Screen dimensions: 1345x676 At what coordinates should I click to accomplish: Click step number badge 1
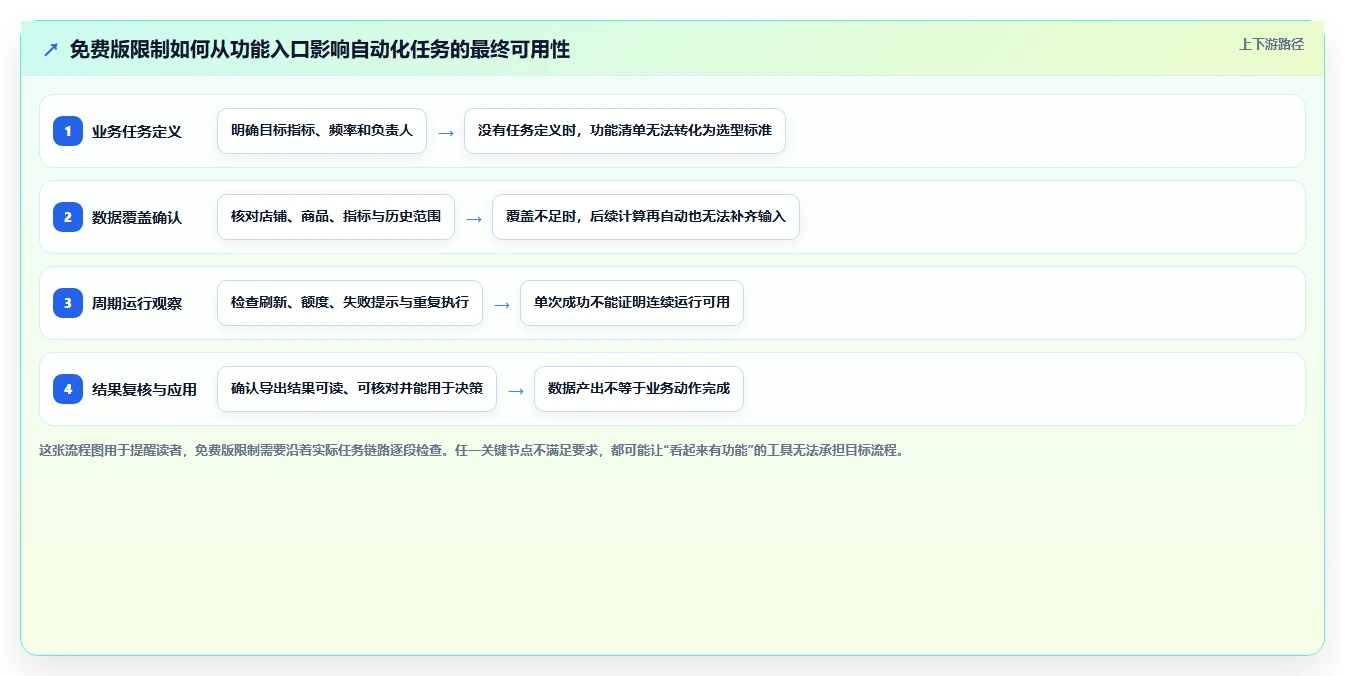(x=68, y=131)
